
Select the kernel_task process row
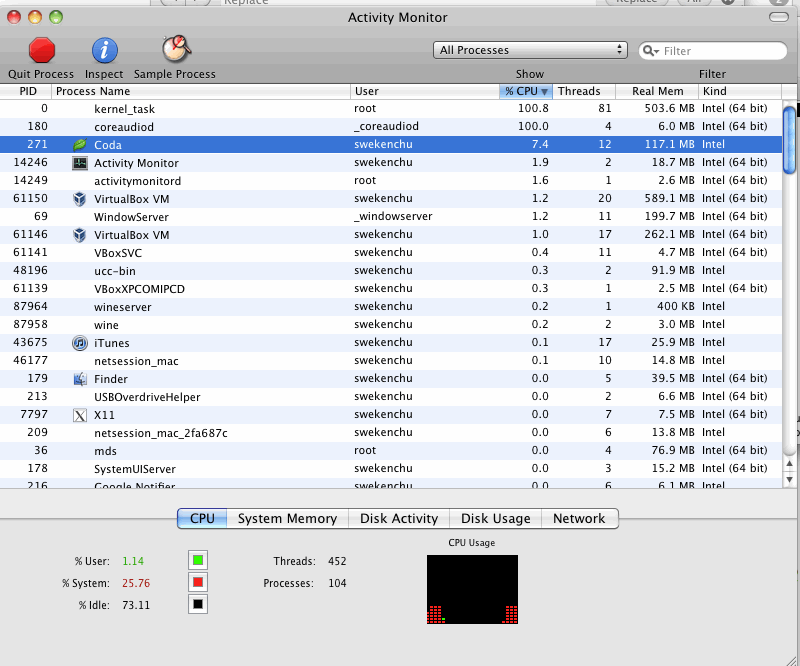click(391, 109)
